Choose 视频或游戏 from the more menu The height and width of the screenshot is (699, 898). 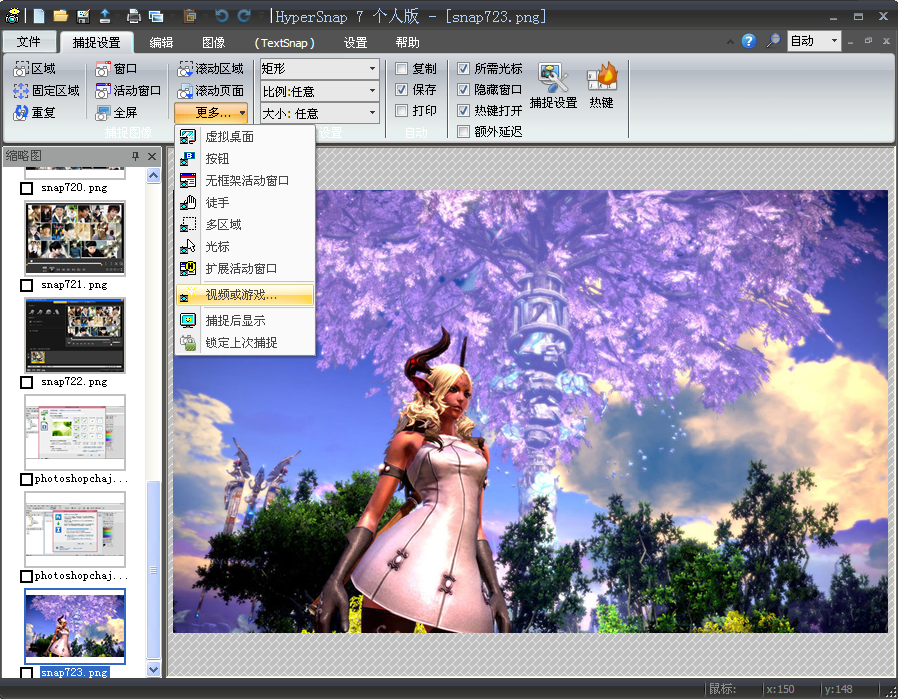242,295
